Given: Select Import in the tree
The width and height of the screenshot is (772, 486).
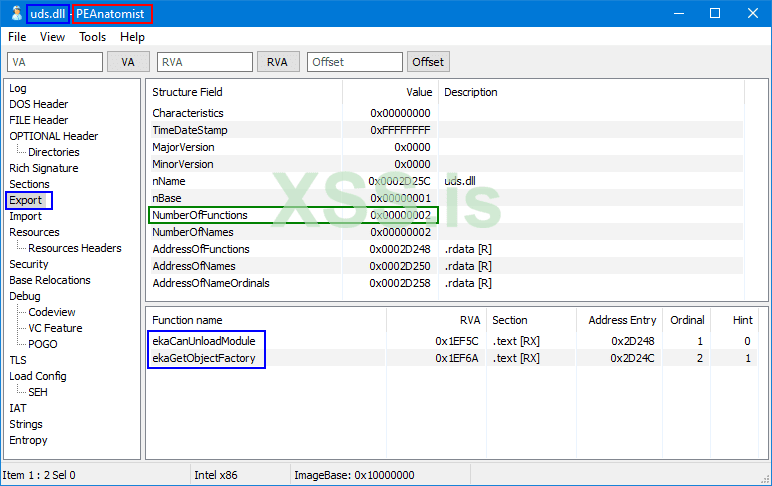Looking at the screenshot, I should pyautogui.click(x=26, y=216).
